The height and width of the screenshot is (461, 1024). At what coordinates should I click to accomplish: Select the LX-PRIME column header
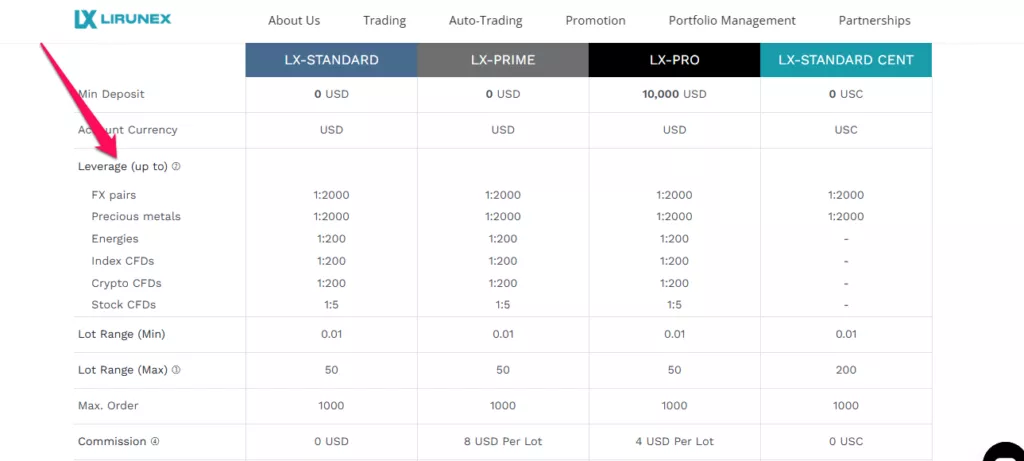pos(503,60)
